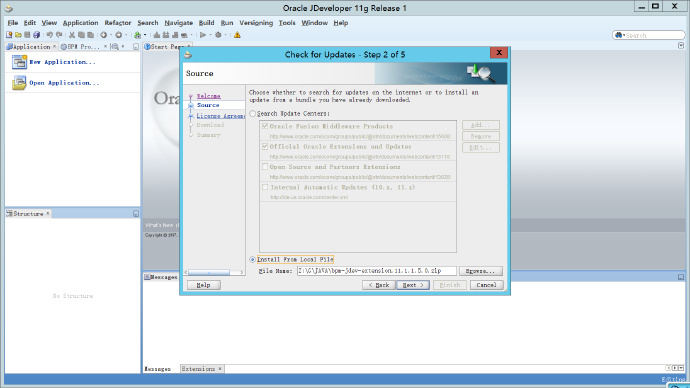690x388 pixels.
Task: Click the wizard Help button
Action: [x=203, y=285]
